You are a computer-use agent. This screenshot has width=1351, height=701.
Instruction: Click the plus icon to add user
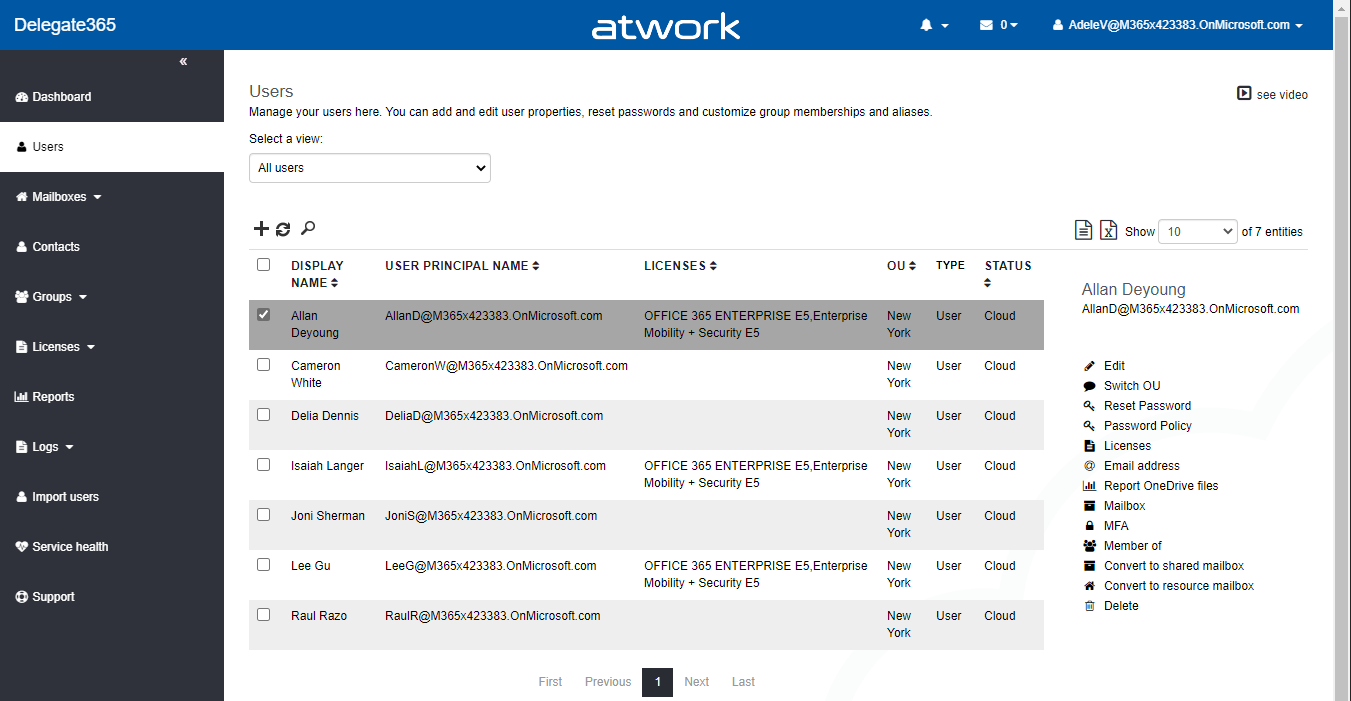click(x=261, y=229)
